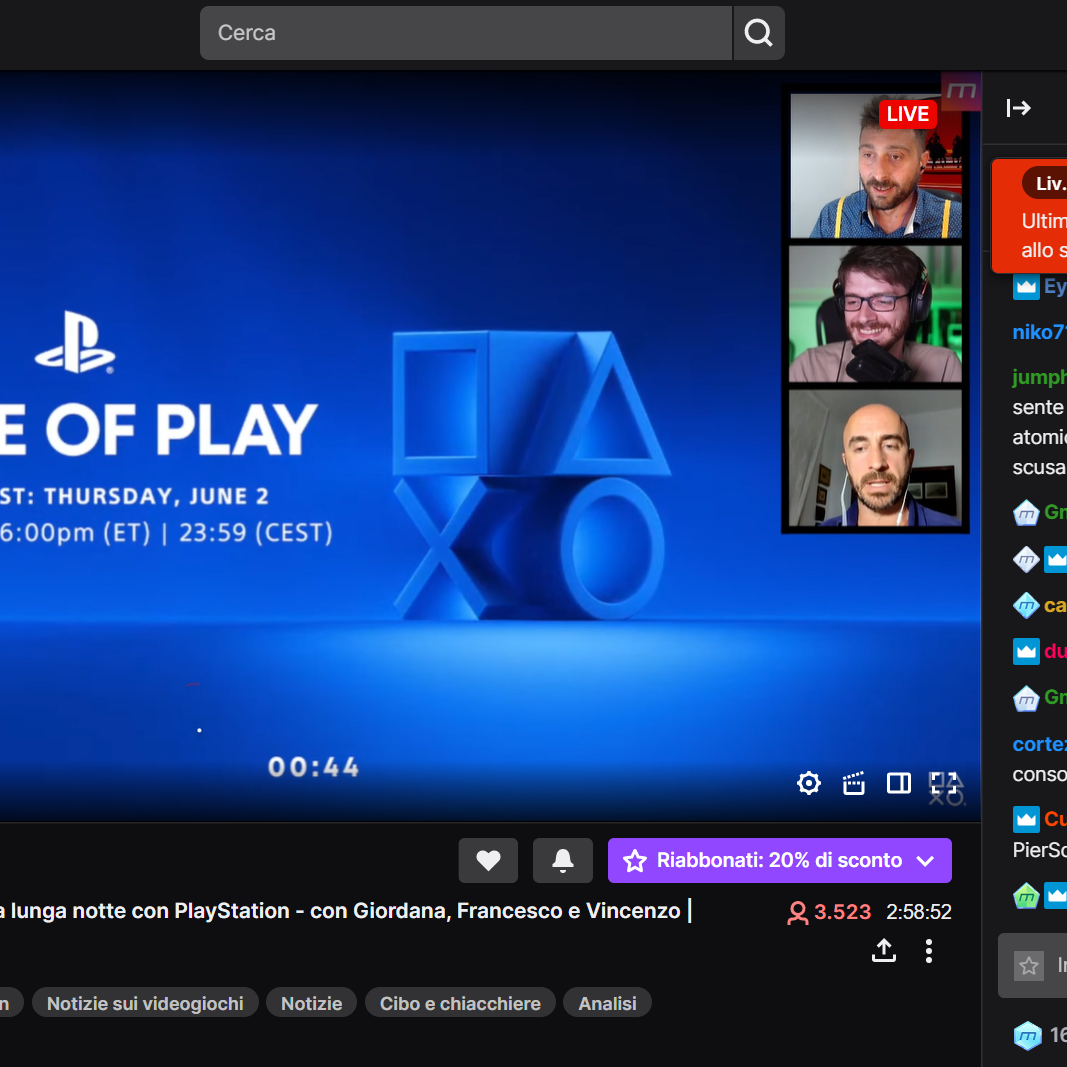The image size is (1067, 1067).
Task: Toggle theatre mode in the player
Action: point(898,783)
